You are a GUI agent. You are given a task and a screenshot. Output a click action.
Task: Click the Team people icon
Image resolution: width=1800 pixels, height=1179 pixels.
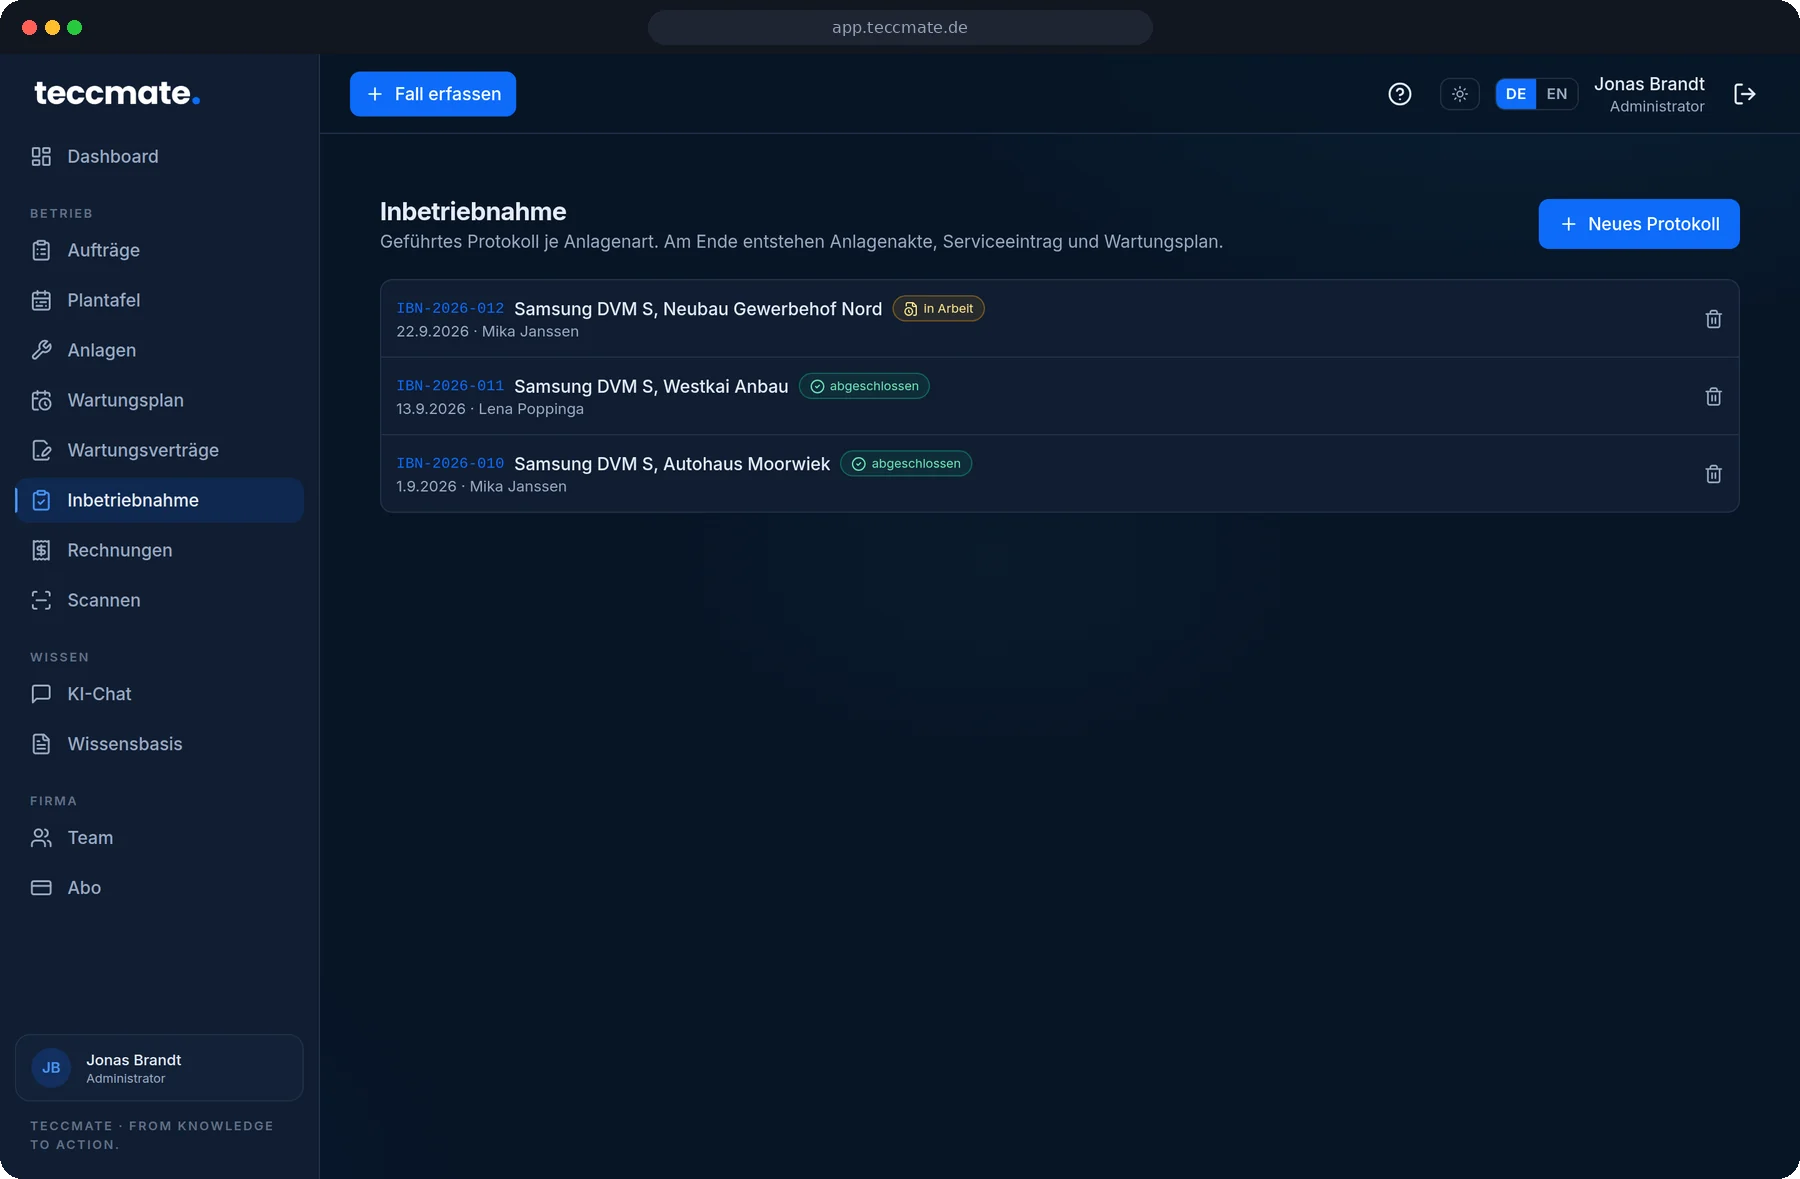coord(41,838)
